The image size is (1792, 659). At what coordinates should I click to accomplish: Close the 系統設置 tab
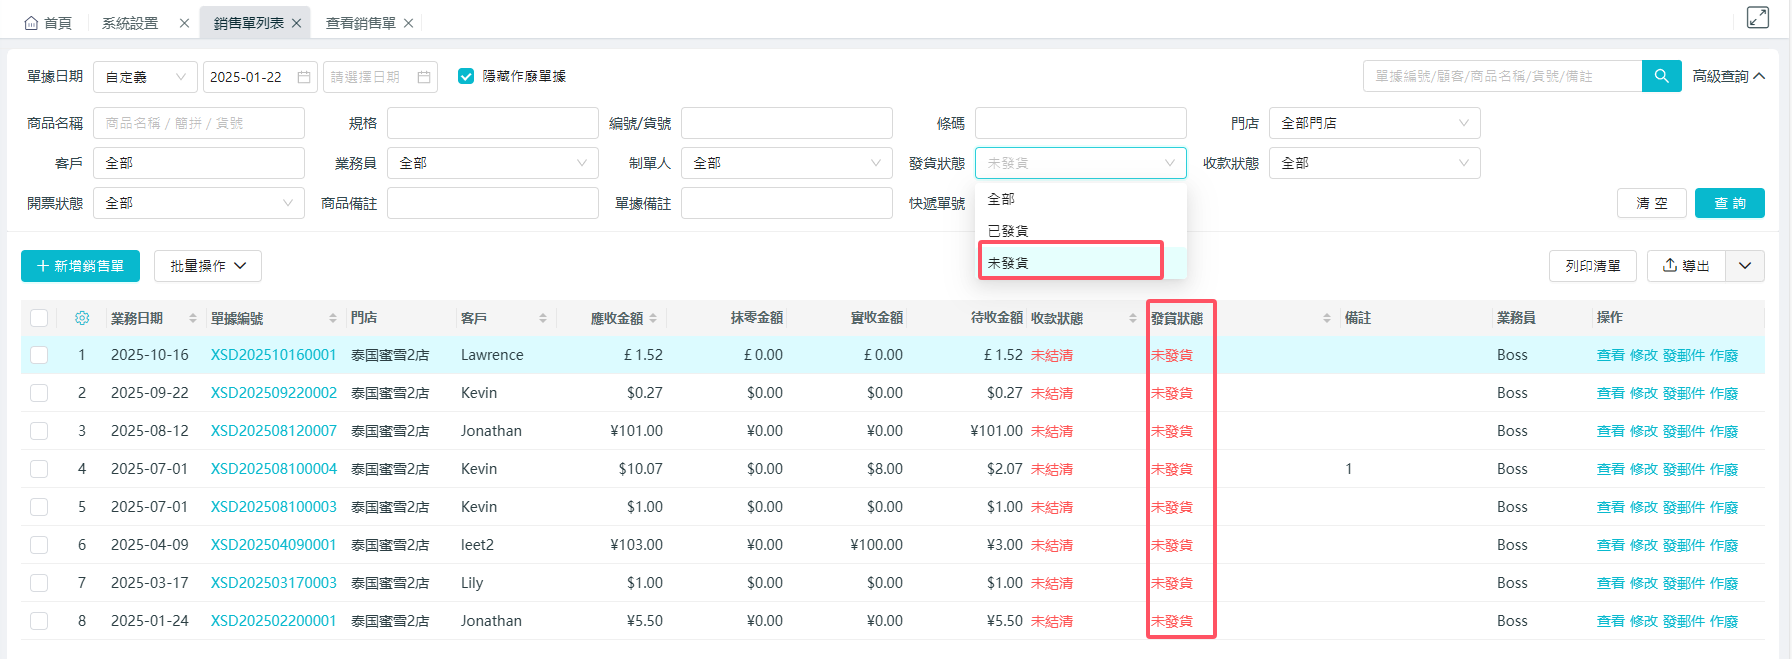point(184,23)
